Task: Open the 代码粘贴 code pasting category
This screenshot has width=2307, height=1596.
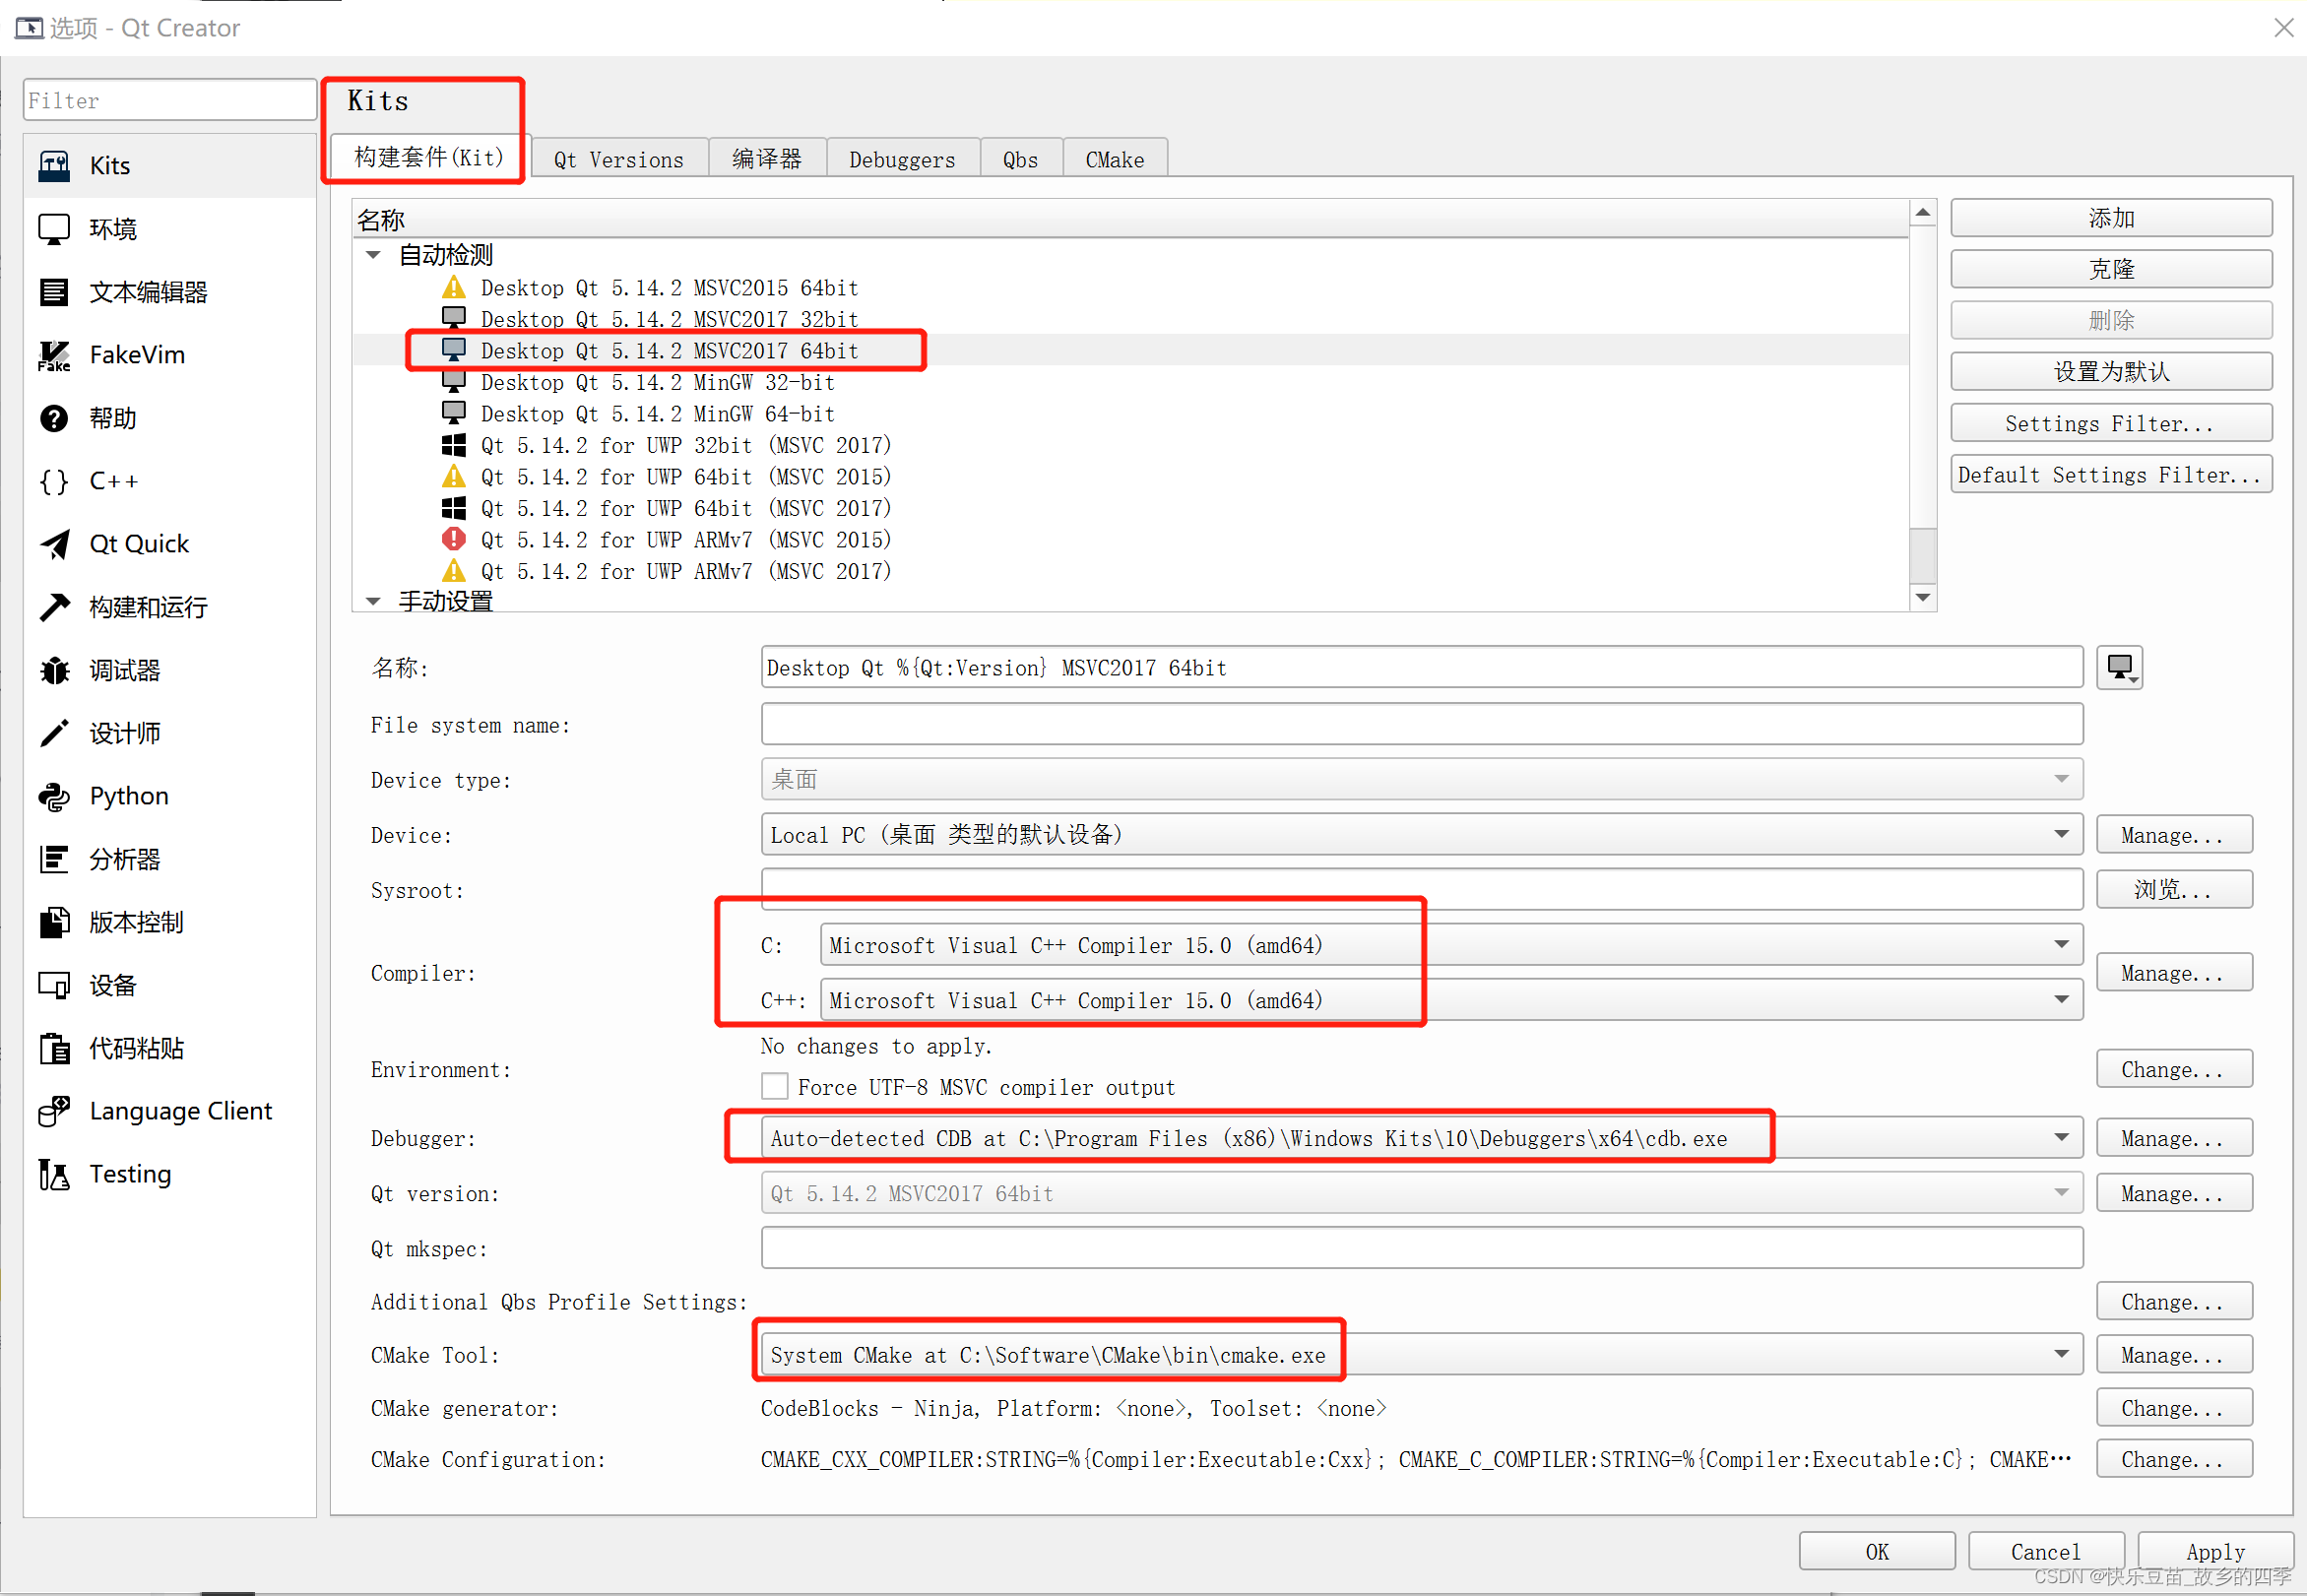Action: click(170, 1048)
